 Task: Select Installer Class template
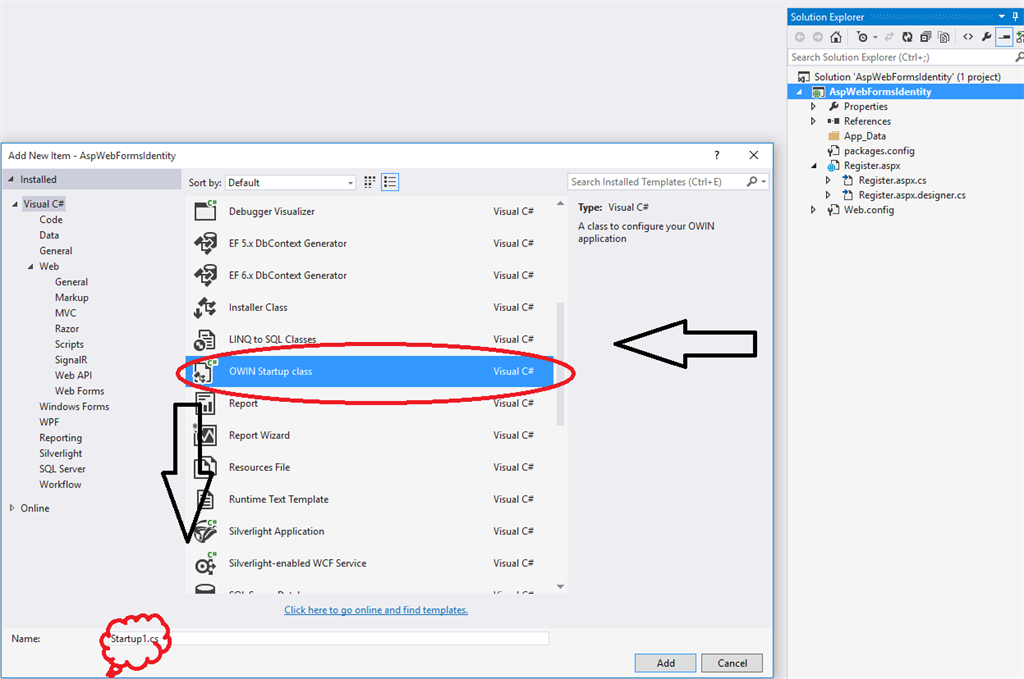(x=372, y=308)
